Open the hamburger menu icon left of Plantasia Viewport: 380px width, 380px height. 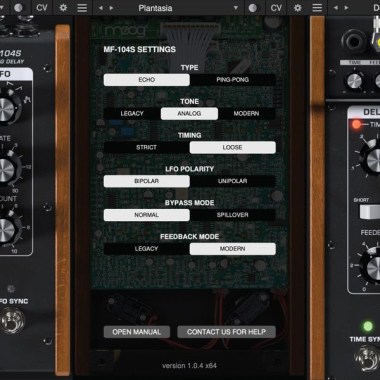(82, 8)
